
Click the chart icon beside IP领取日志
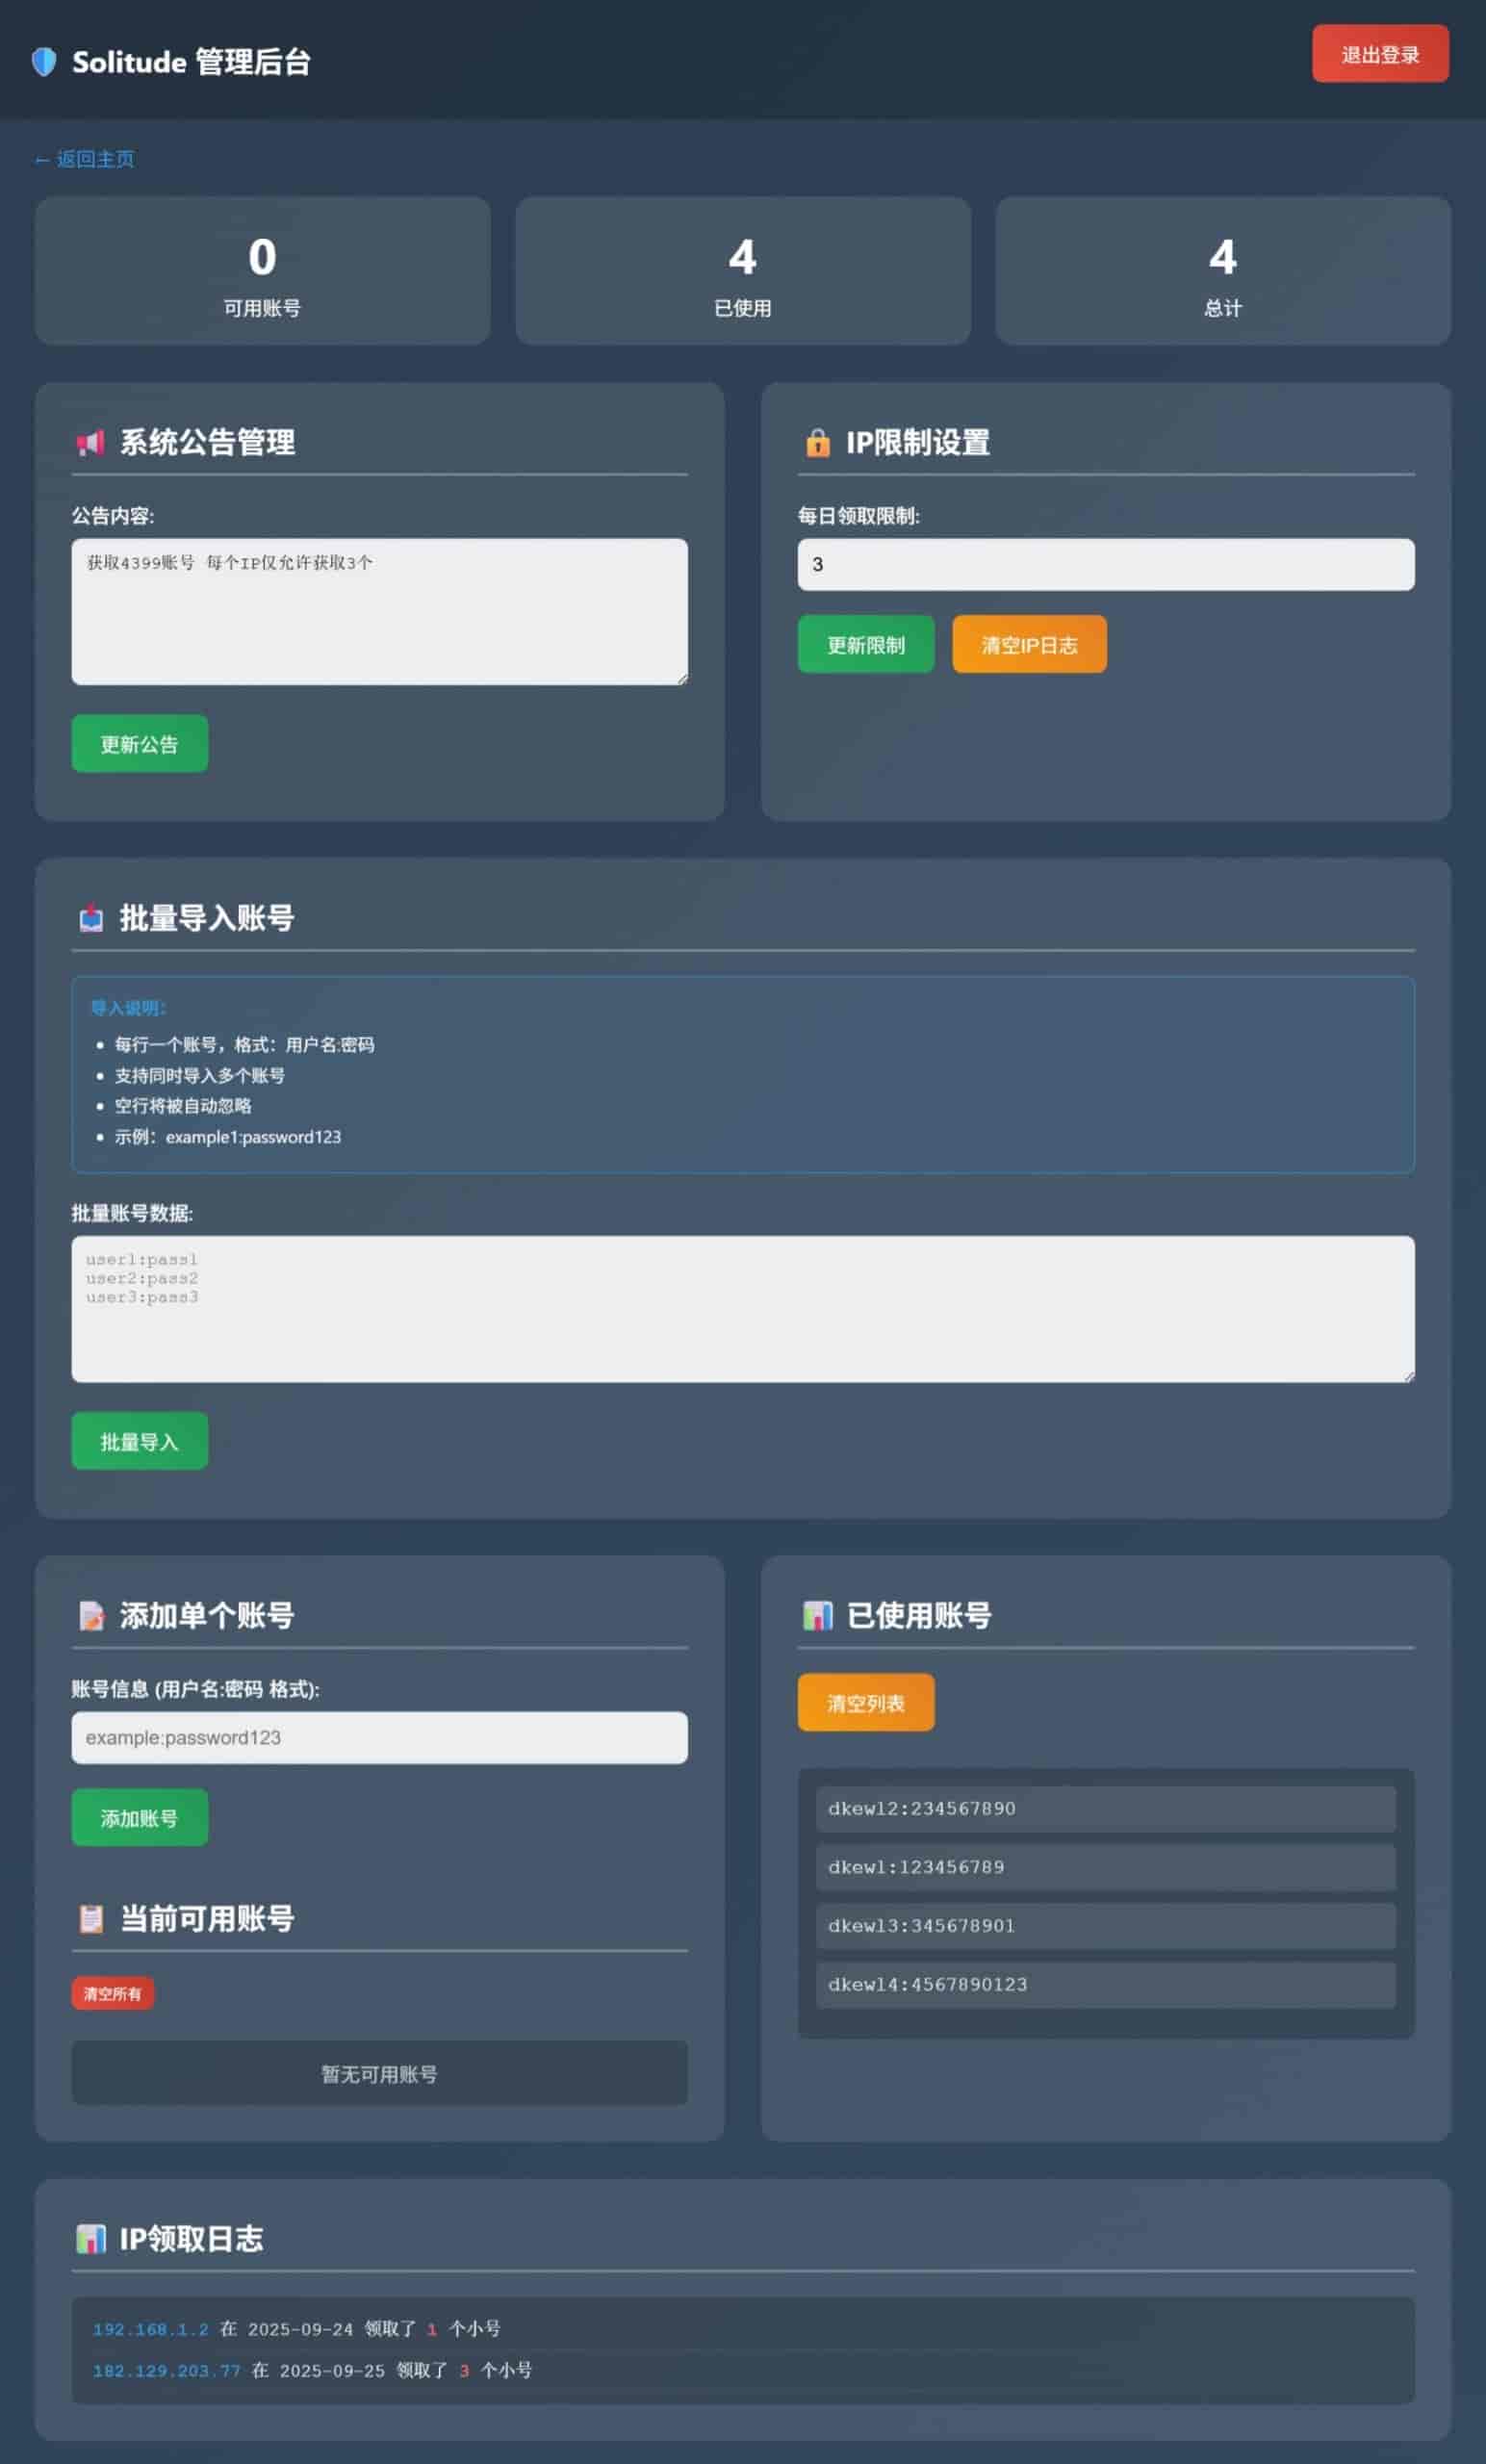[91, 2239]
